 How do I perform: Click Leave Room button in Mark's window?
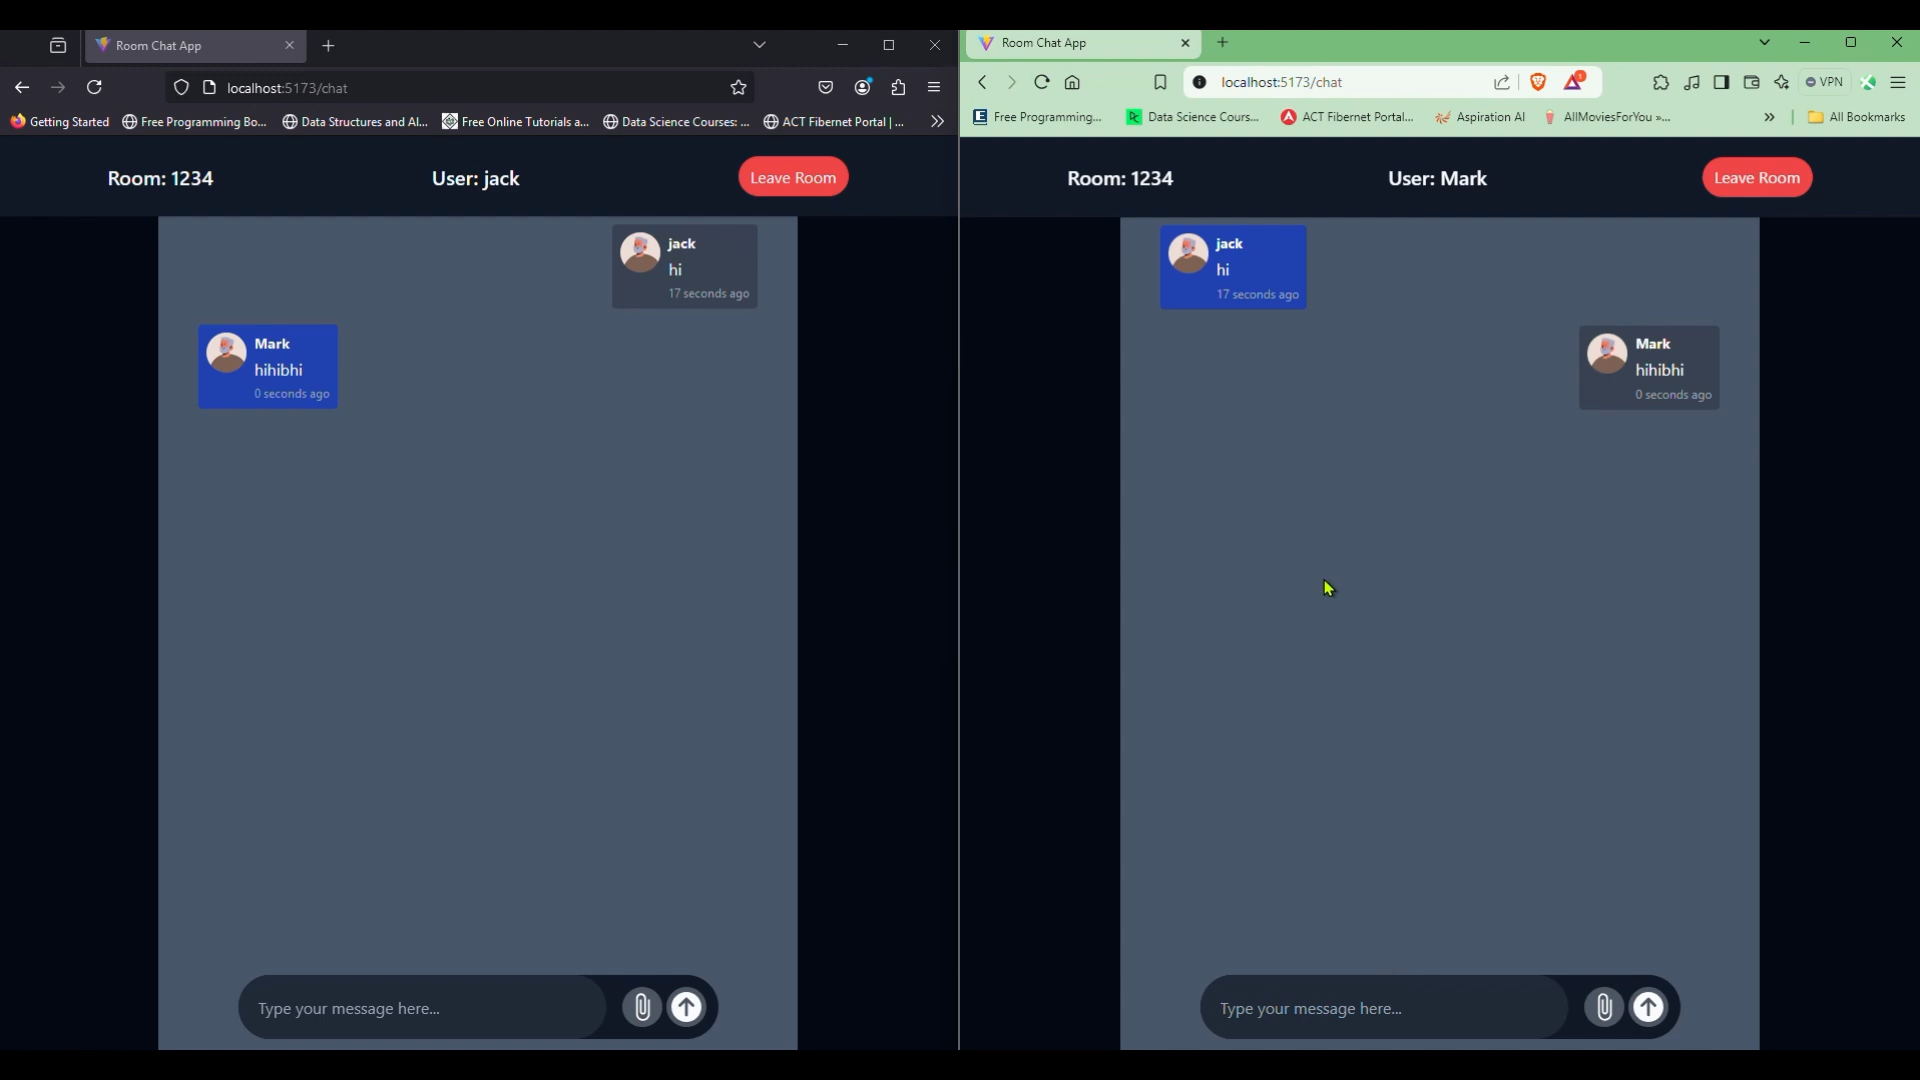pyautogui.click(x=1756, y=178)
